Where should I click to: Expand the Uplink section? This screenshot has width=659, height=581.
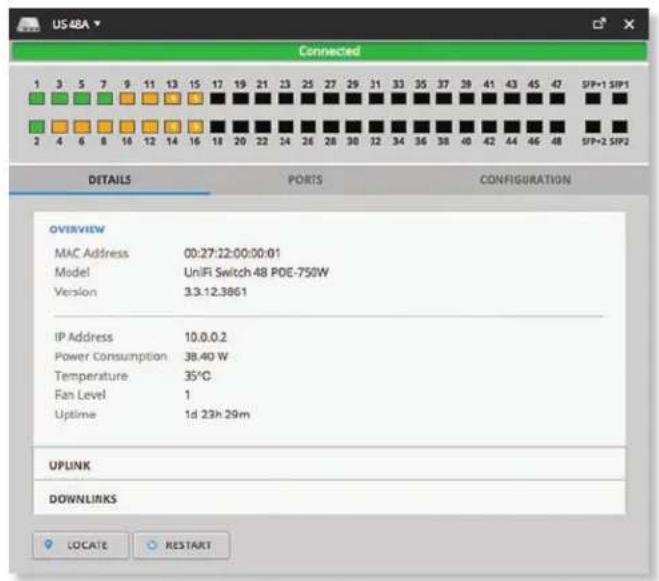coord(330,465)
